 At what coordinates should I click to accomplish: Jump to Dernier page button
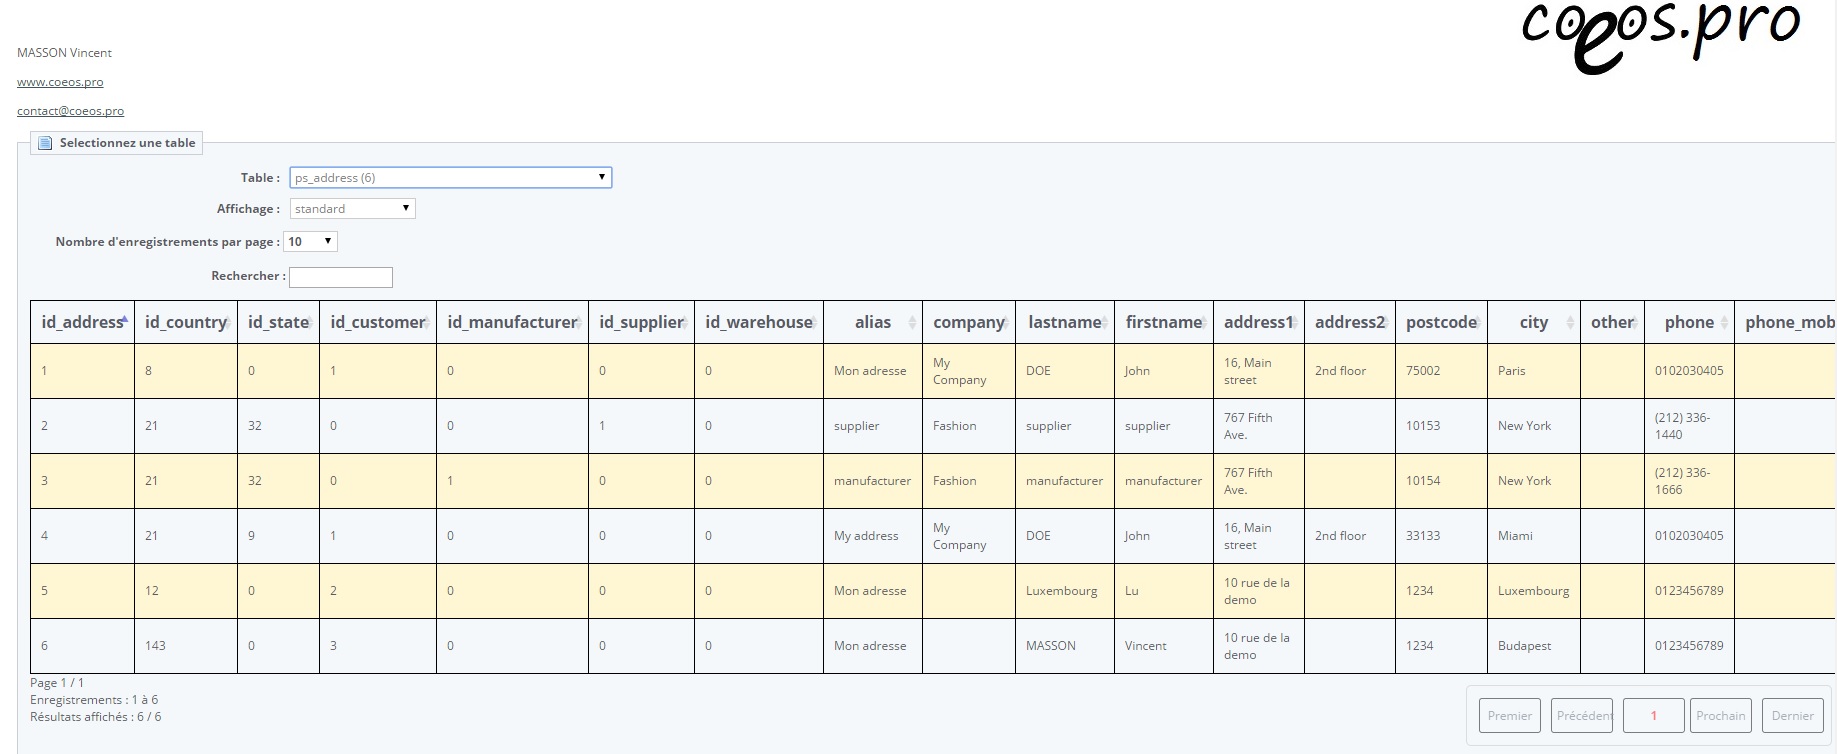[1792, 716]
